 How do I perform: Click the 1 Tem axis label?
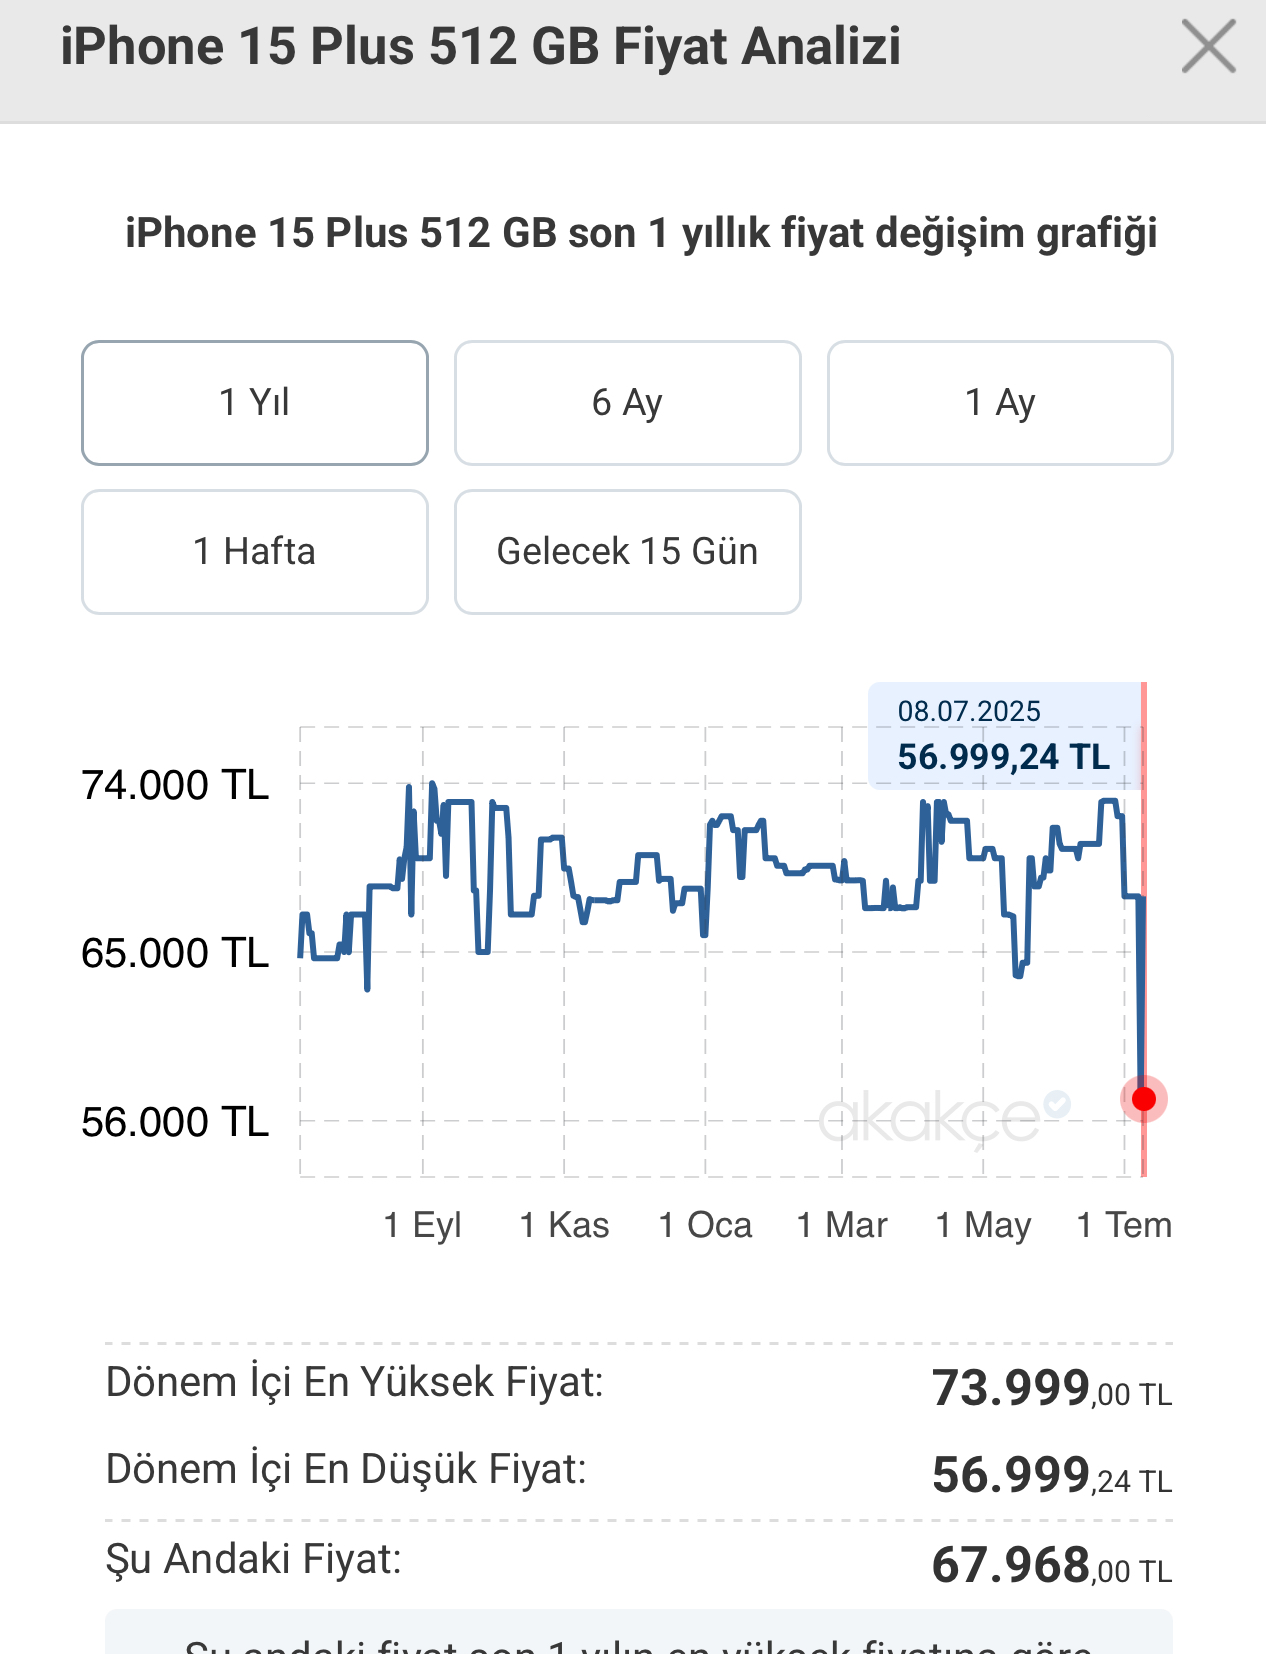(1124, 1225)
